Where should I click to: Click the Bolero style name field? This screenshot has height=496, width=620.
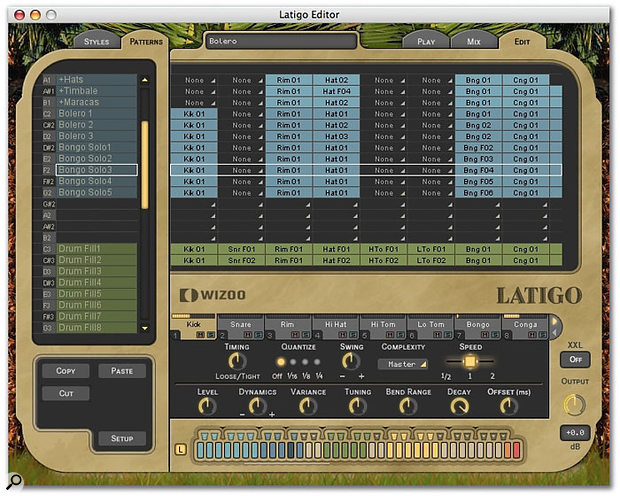281,41
